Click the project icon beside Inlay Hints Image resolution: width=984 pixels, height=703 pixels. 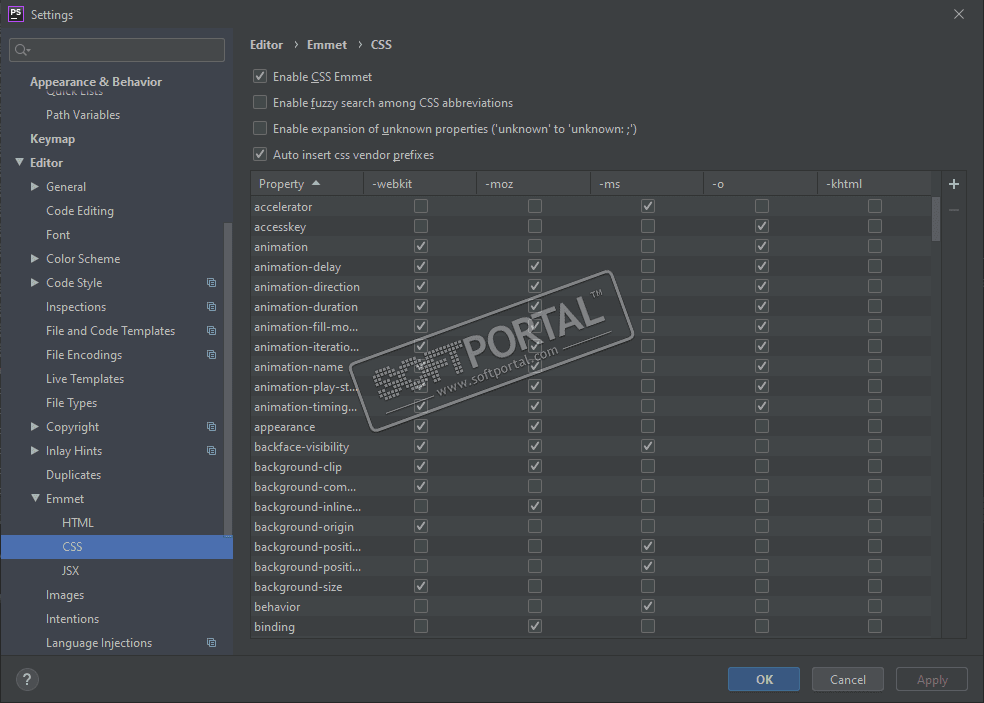(211, 451)
